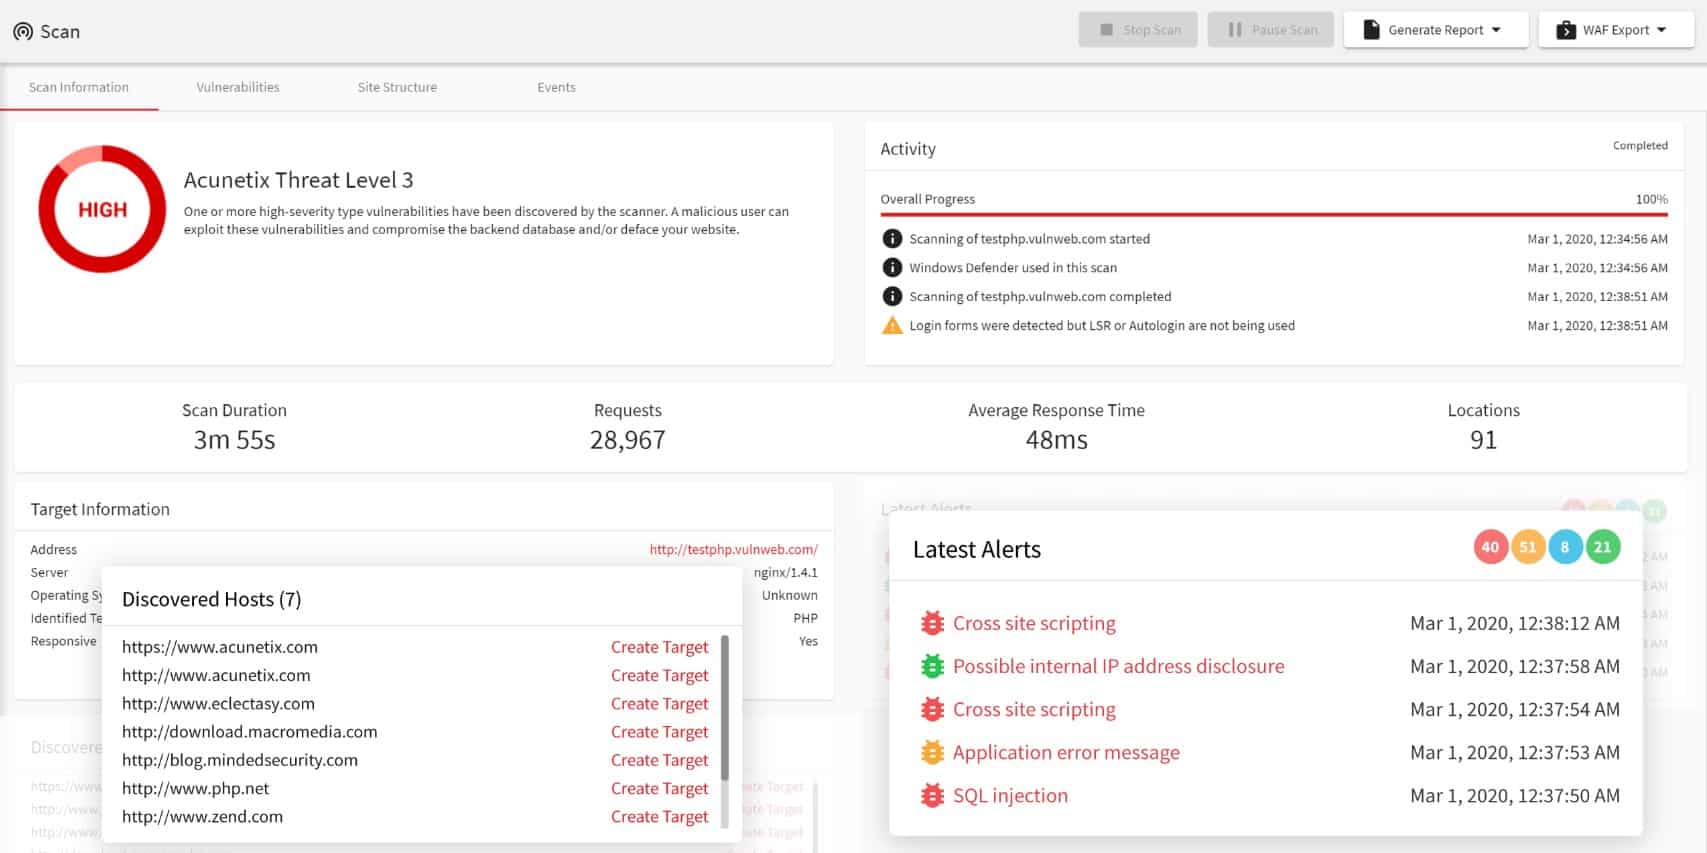Click info icon beside 'Scanning of testphp.vulnweb.com started'
Screen dimensions: 1707x853
[x=892, y=239]
